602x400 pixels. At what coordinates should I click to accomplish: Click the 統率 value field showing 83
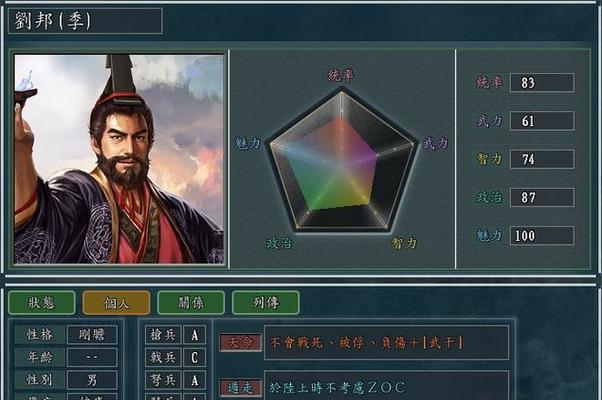pos(542,83)
